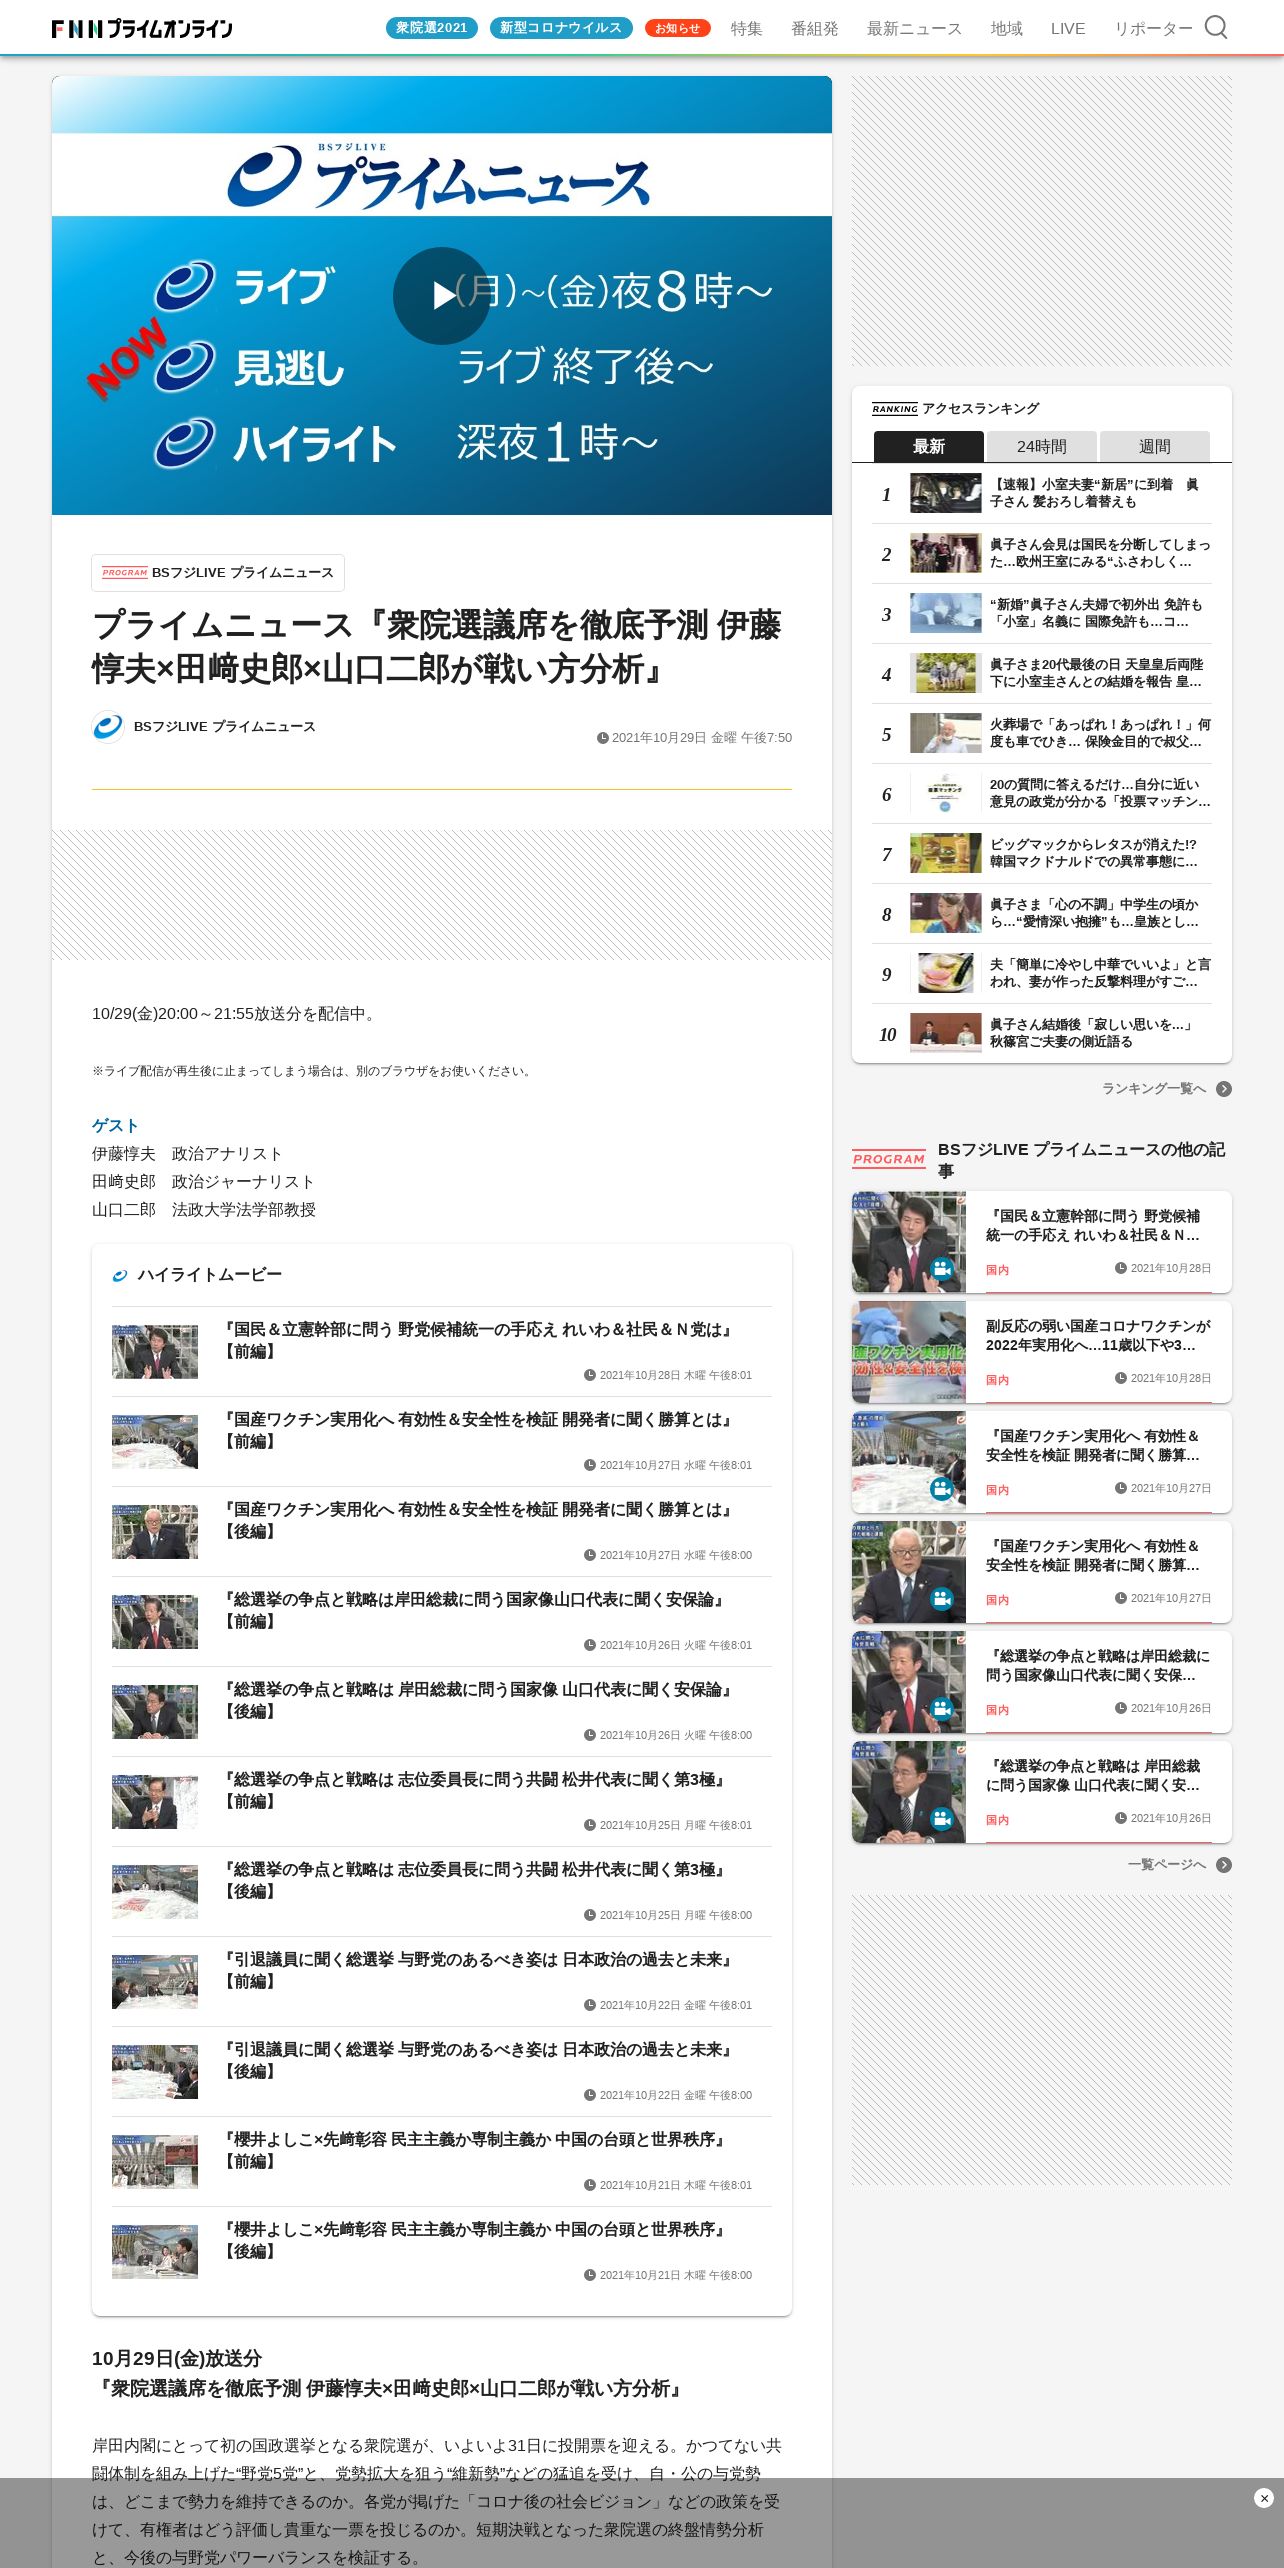Open highlight 櫻井よしこ×先崎彰容 後編

coord(442,2252)
